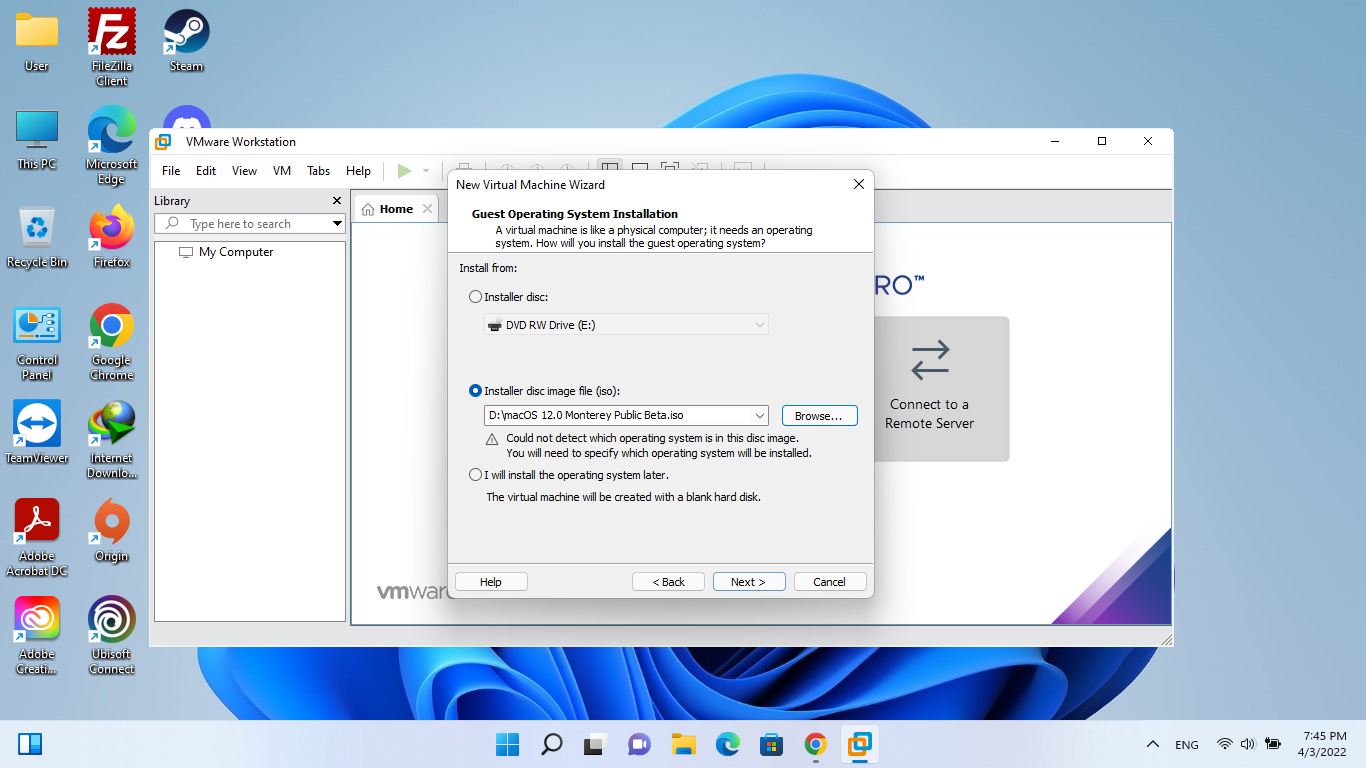Click the 'Could not detect which operating system' text
Screen dimensions: 1366x768
click(652, 438)
